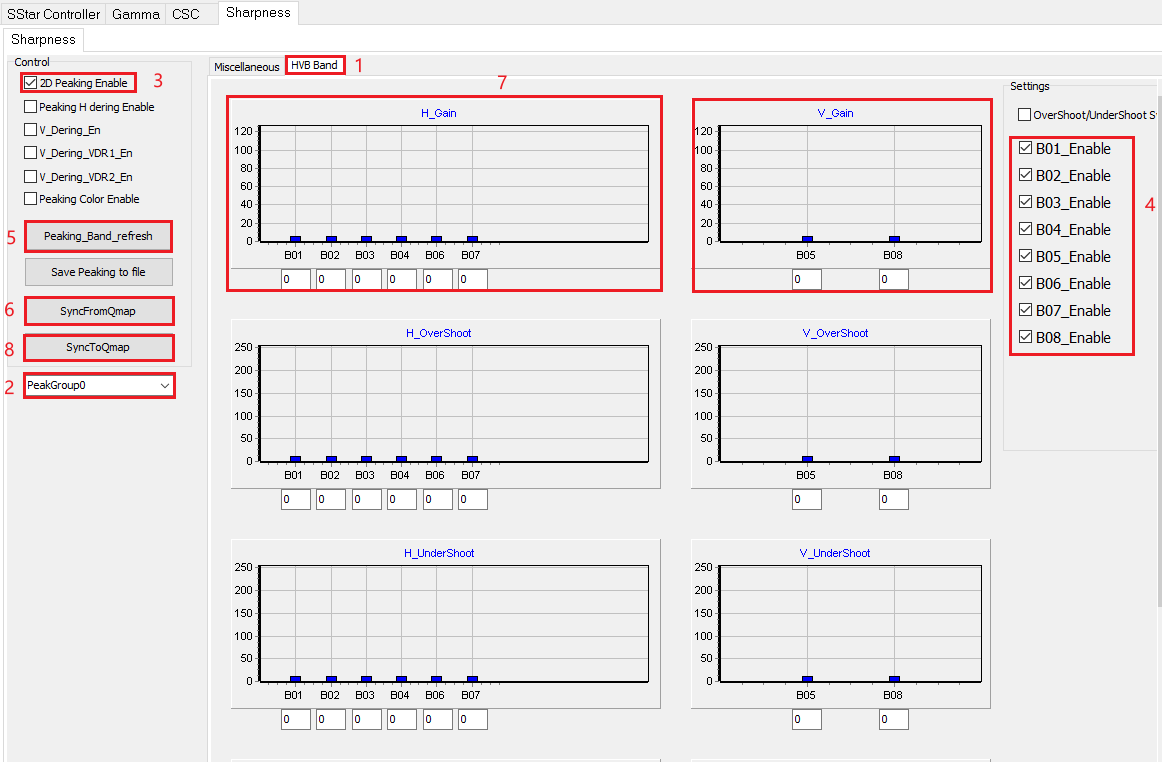Viewport: 1162px width, 762px height.
Task: Toggle B04_Enable off
Action: (1026, 229)
